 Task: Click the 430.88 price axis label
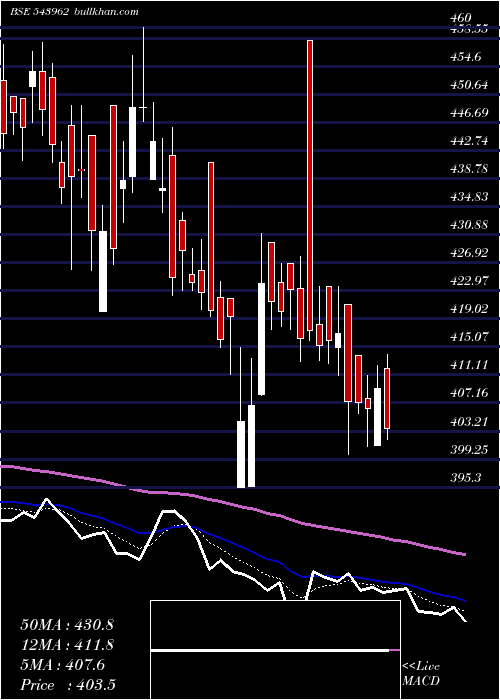pyautogui.click(x=469, y=225)
